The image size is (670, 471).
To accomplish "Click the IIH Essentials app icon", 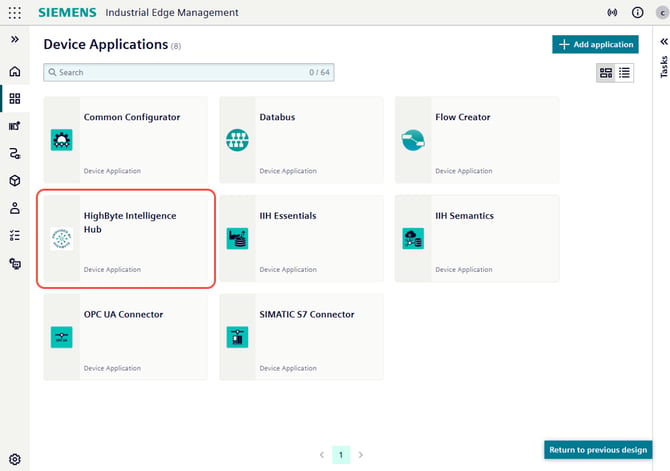I will [237, 238].
